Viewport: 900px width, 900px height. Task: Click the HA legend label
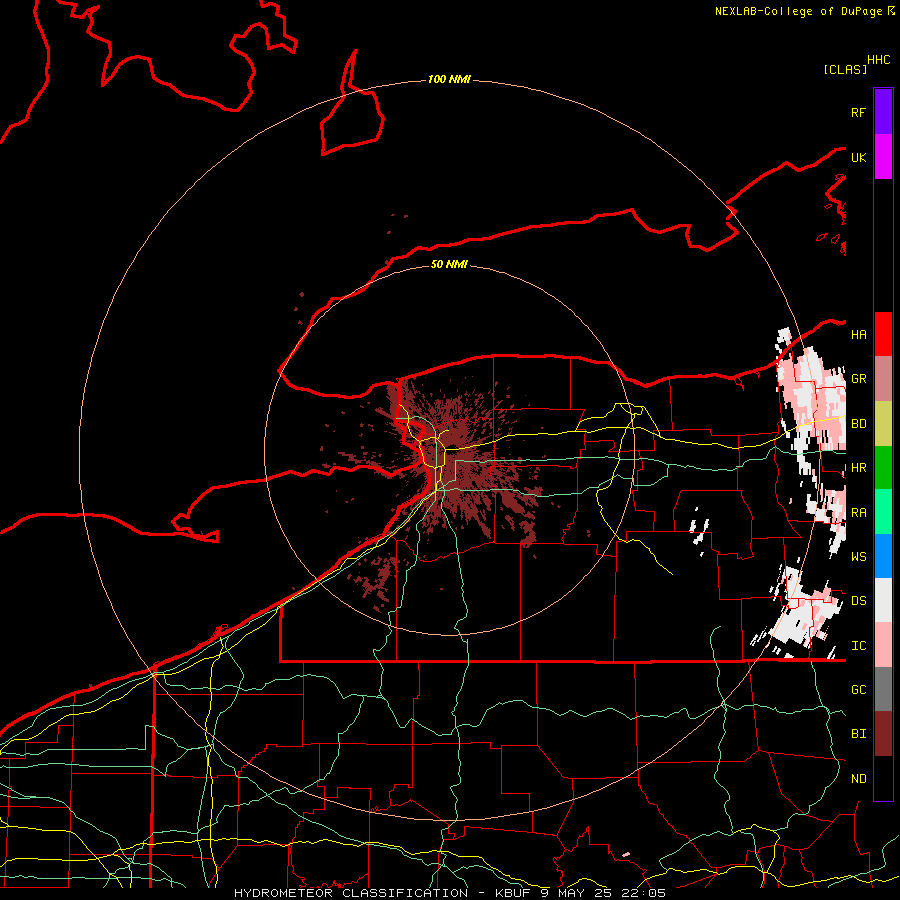point(858,334)
